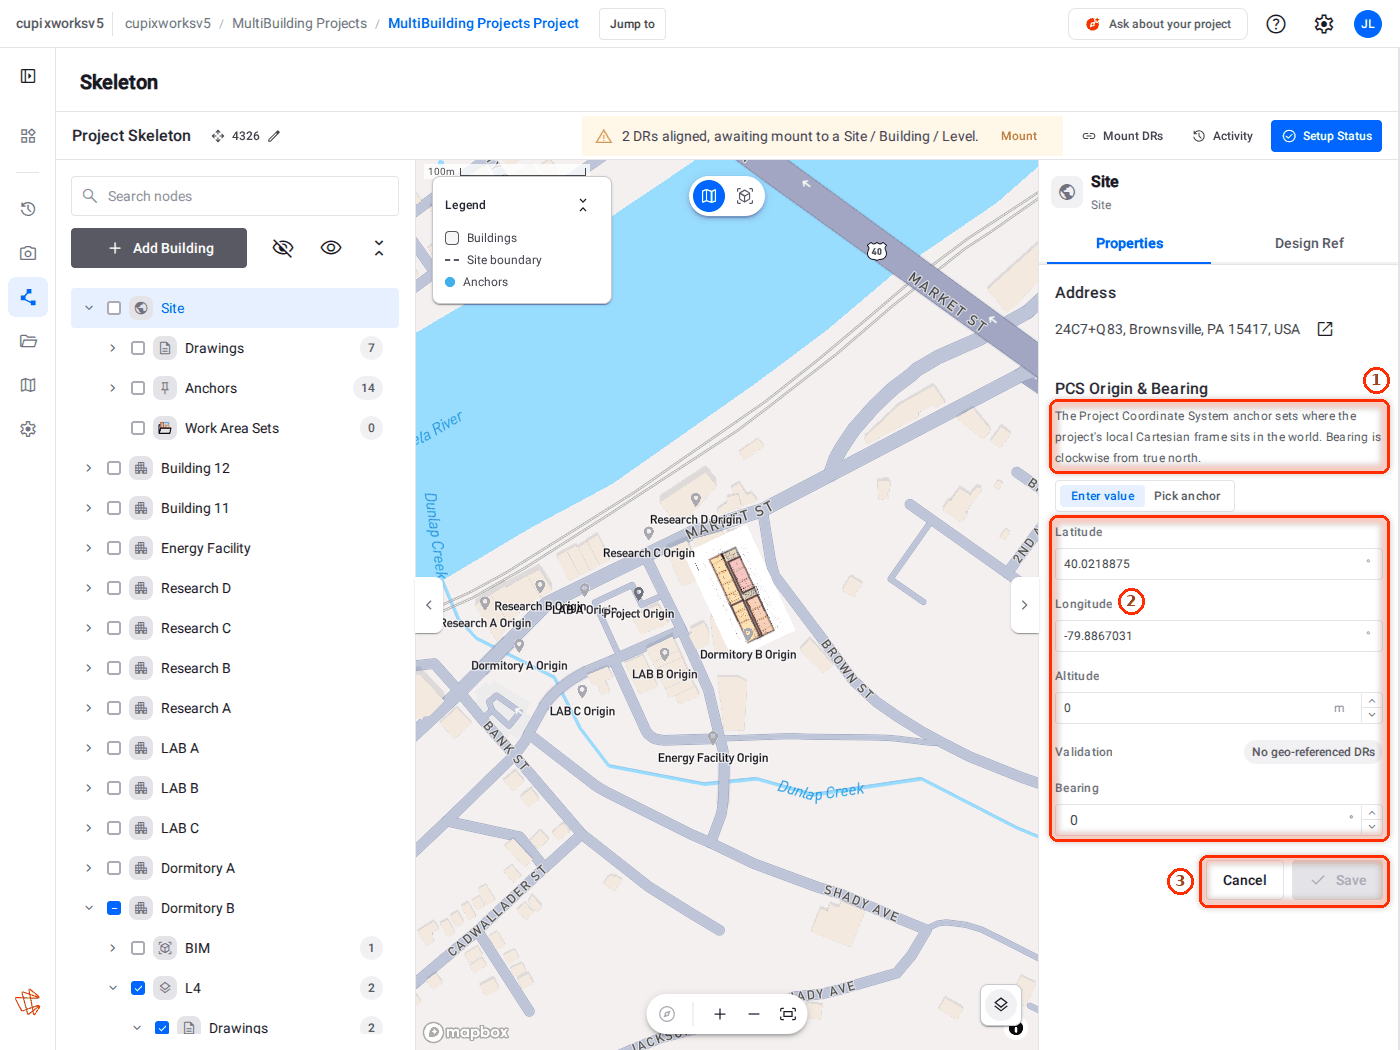Click the Mount link in banner

click(x=1019, y=136)
